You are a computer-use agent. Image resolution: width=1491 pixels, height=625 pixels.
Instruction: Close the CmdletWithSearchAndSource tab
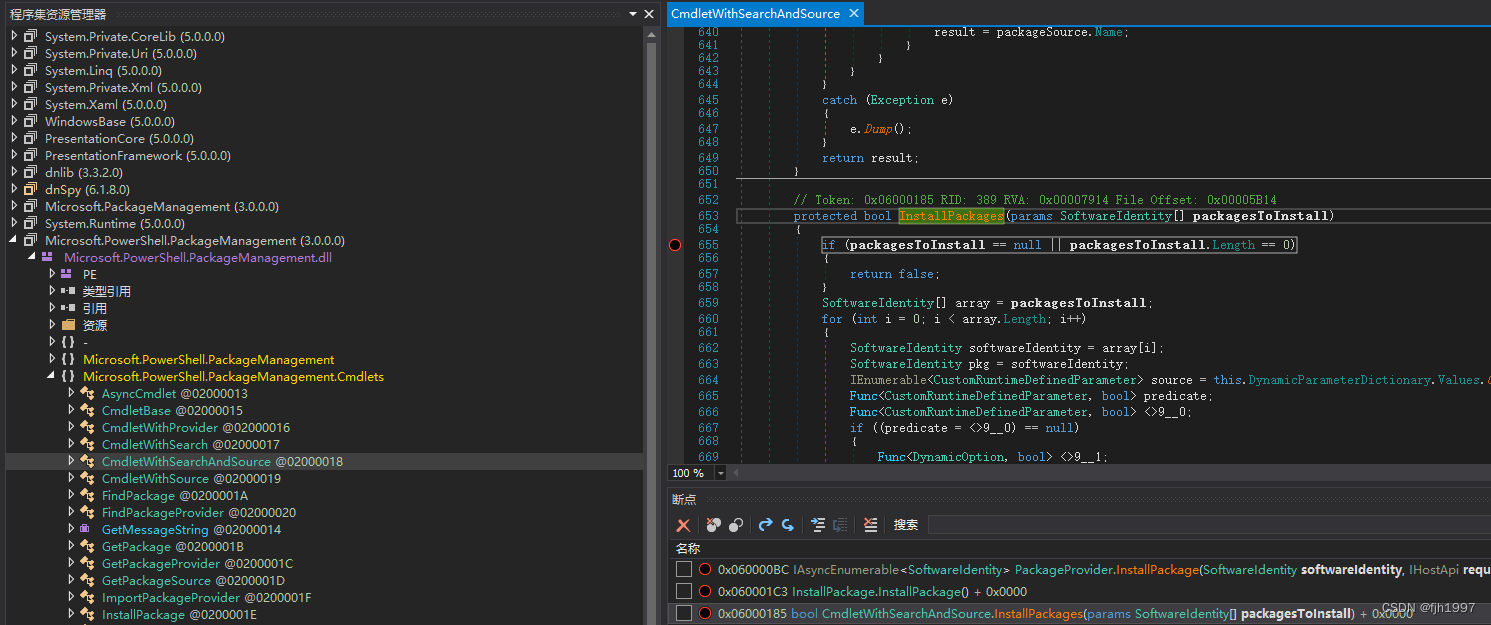[853, 13]
